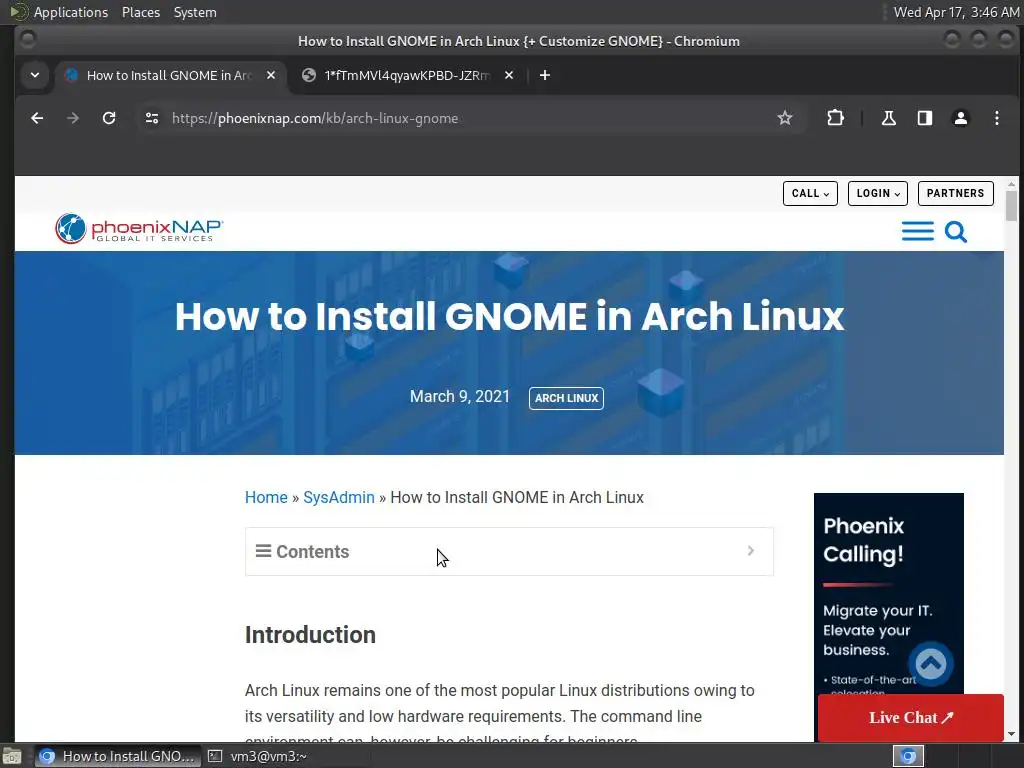Click the scroll-to-top round arrow button
The width and height of the screenshot is (1024, 768).
931,664
